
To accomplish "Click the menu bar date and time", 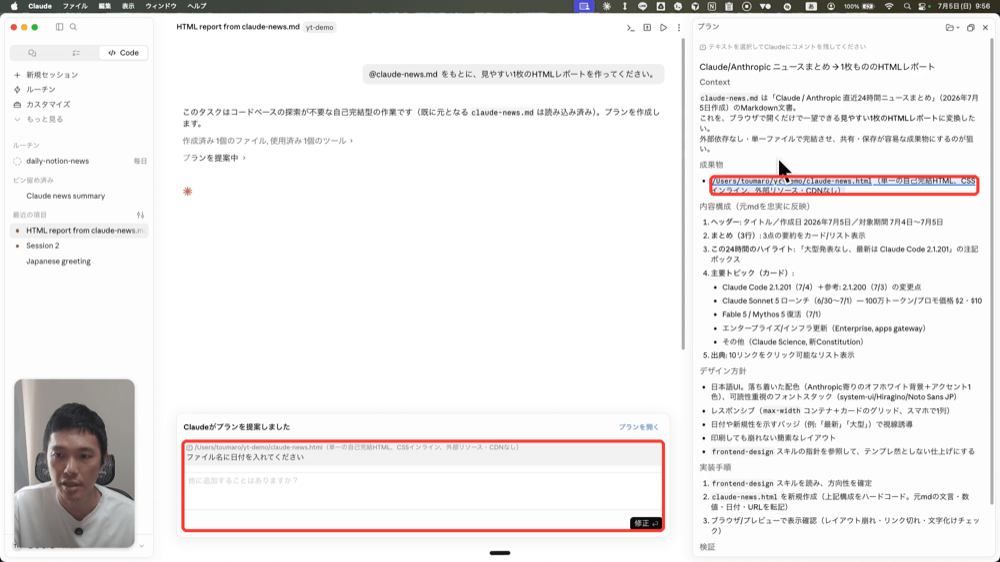I will tap(963, 6).
